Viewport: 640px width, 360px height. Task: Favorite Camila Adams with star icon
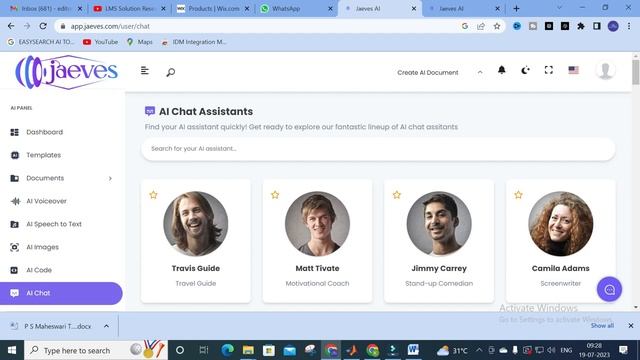pos(518,195)
